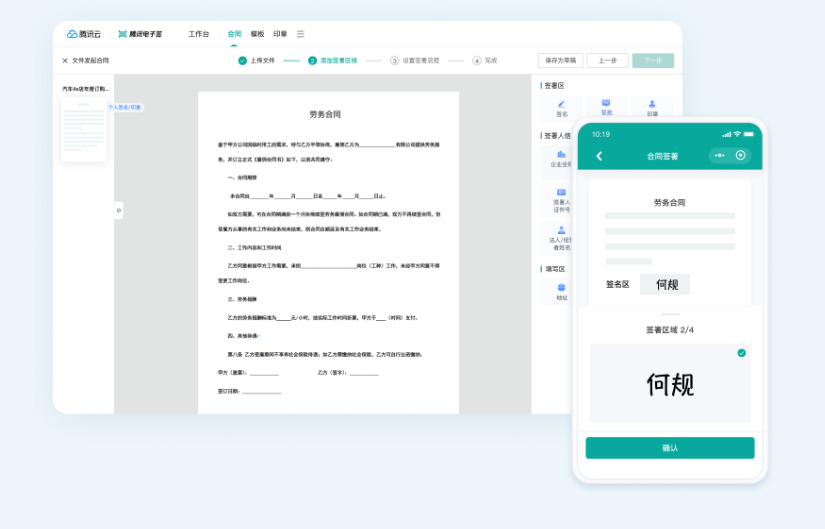
Task: Select the 签名 signature field tool
Action: [x=561, y=107]
